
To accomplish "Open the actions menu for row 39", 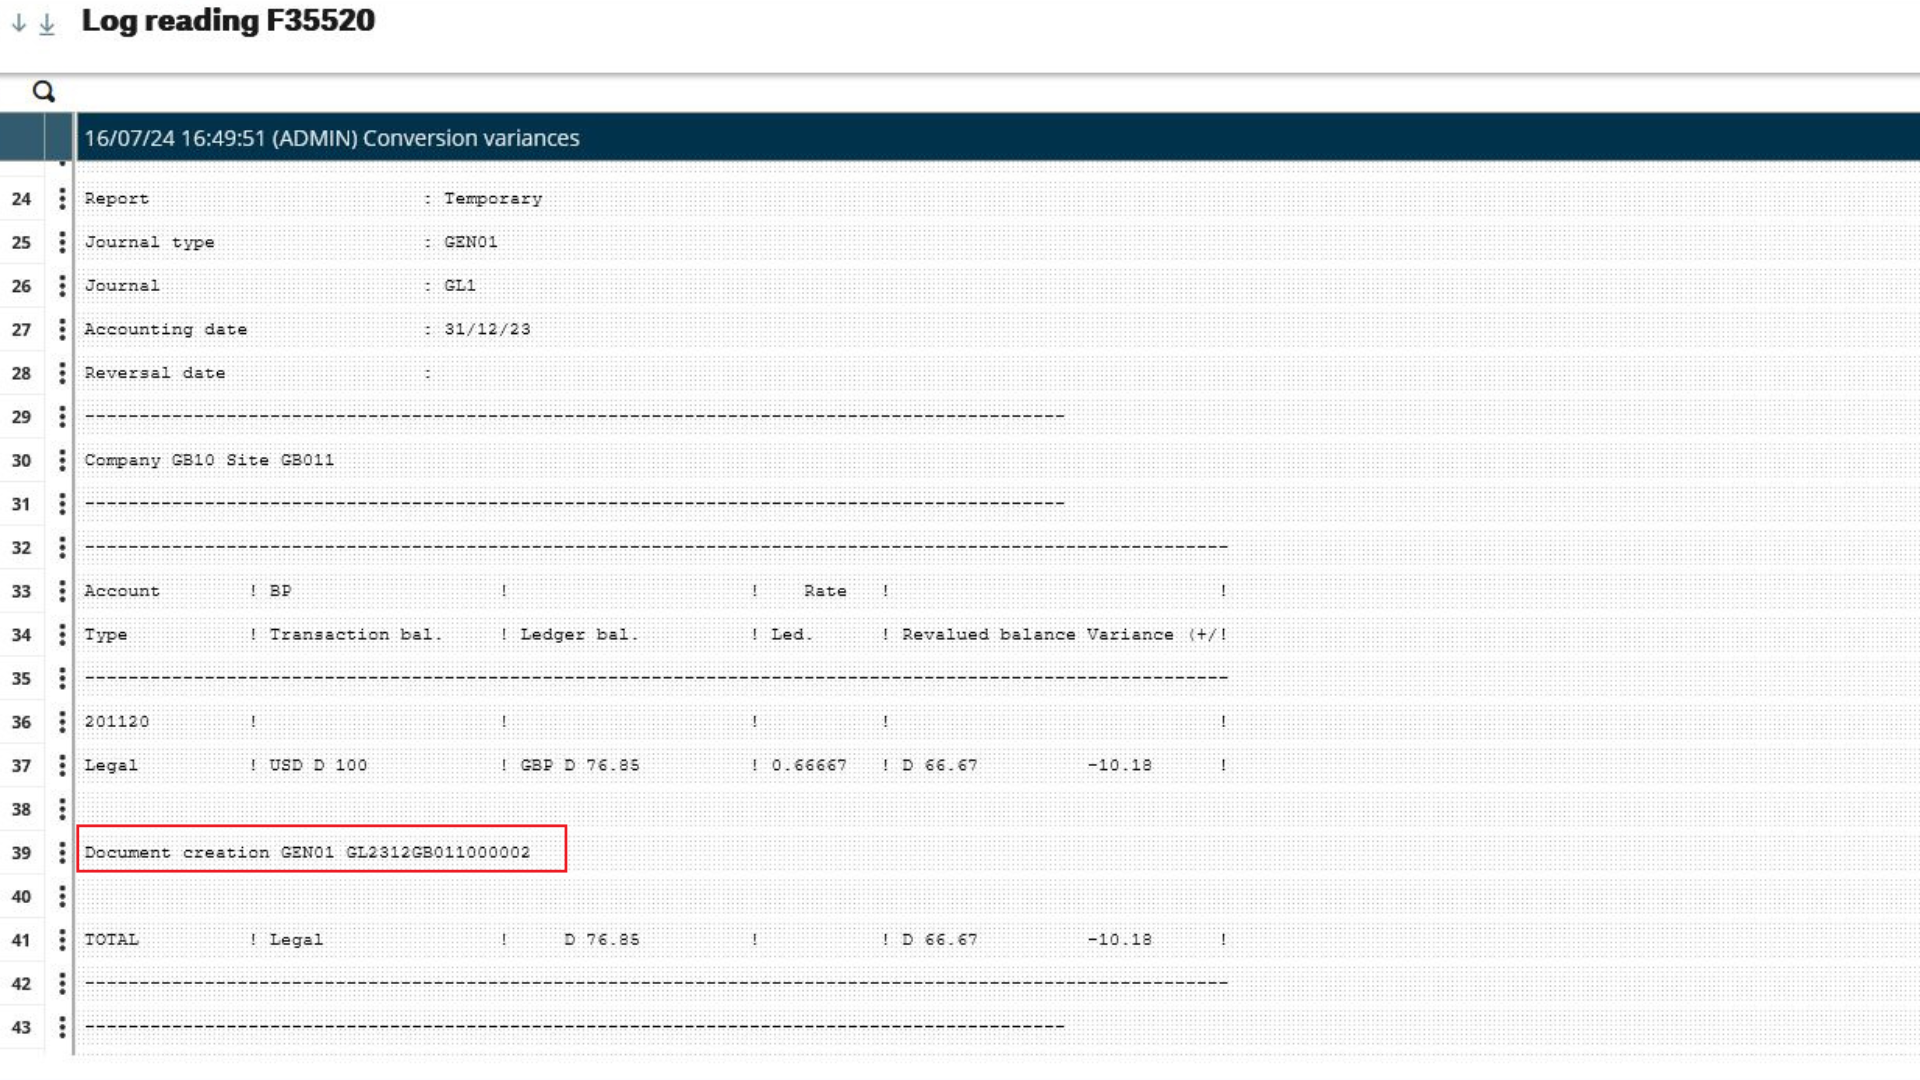I will point(62,853).
